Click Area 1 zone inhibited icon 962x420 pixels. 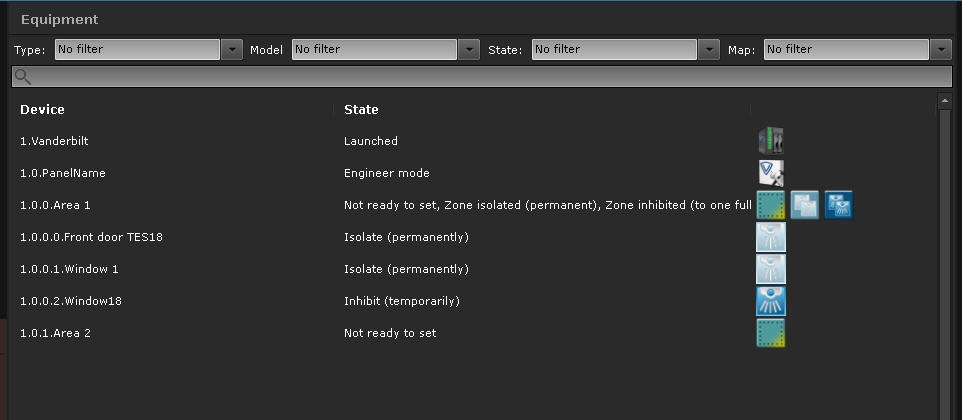(838, 205)
